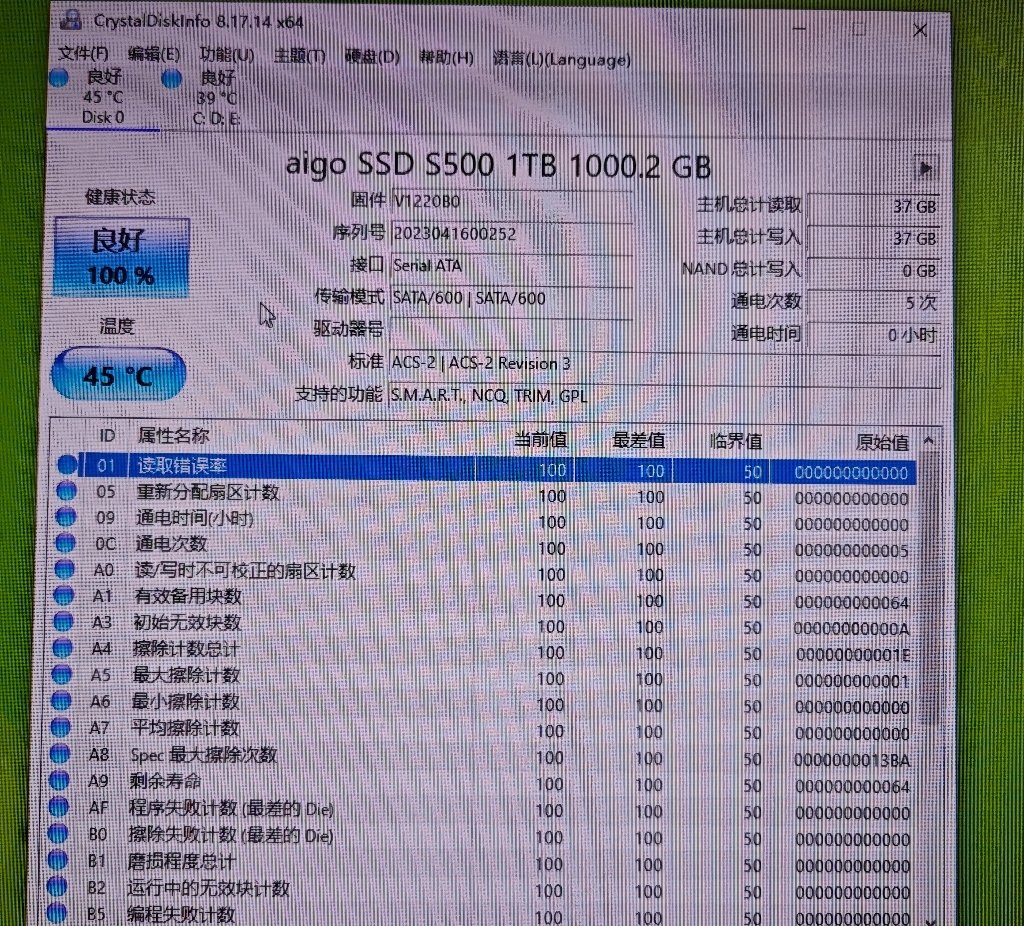
Task: Select row B0 擦除失败计数 (最差的 Die)
Action: [x=487, y=837]
